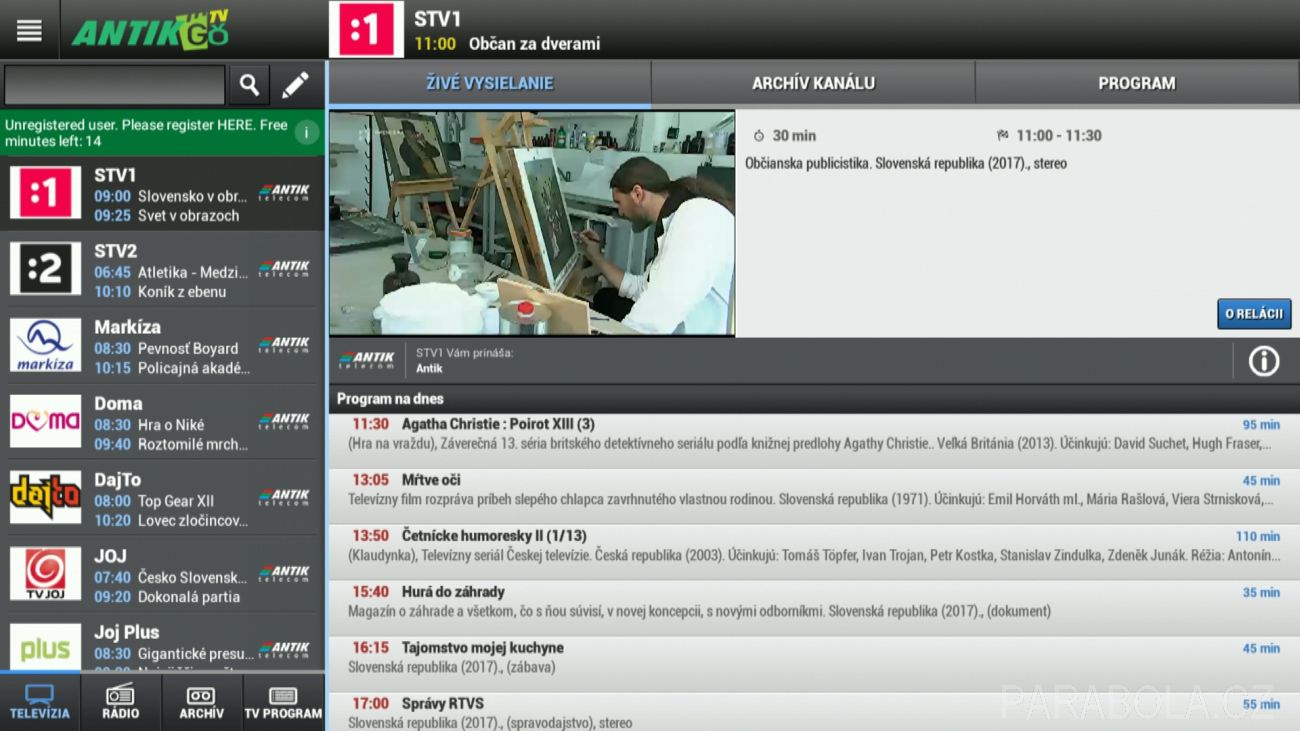The width and height of the screenshot is (1300, 731).
Task: Click the Občianska publicistika description text
Action: tap(906, 163)
